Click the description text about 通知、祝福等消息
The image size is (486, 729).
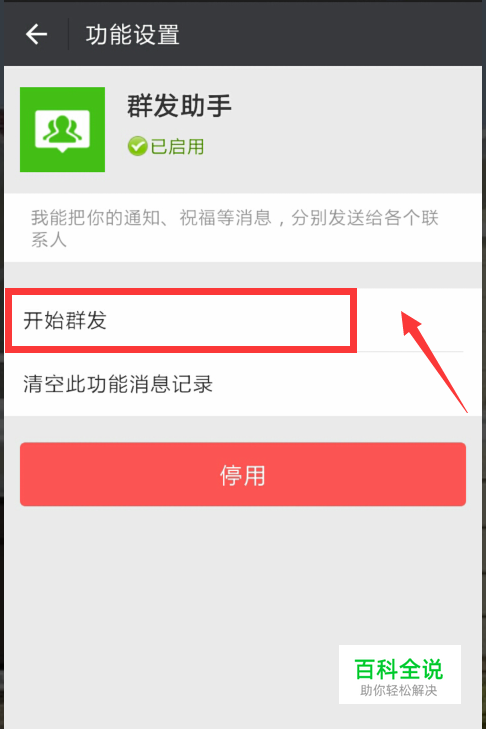235,228
